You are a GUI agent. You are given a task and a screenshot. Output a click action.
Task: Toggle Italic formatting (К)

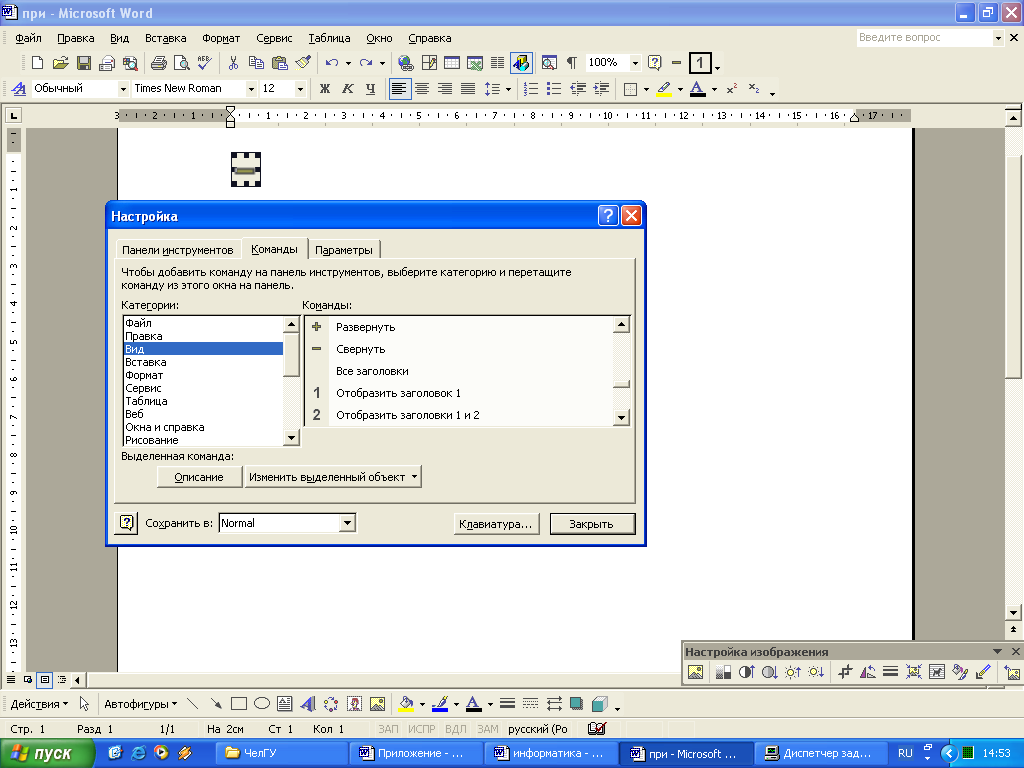pyautogui.click(x=347, y=89)
